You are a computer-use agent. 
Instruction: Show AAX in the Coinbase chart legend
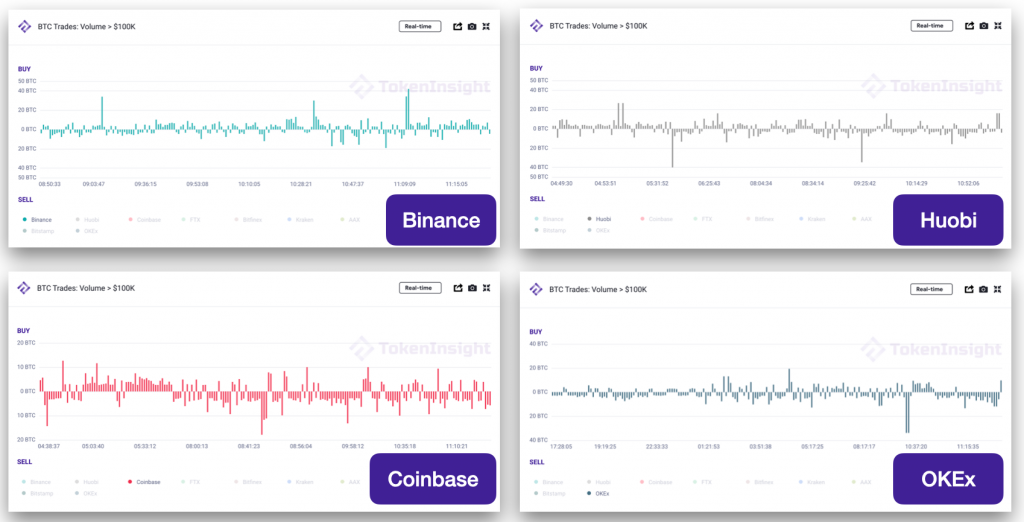pos(350,481)
